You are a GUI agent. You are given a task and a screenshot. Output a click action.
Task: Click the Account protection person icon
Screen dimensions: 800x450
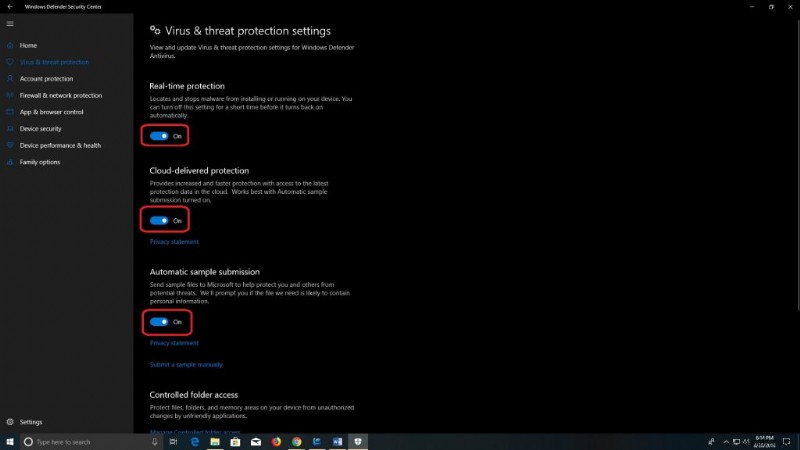[10, 79]
